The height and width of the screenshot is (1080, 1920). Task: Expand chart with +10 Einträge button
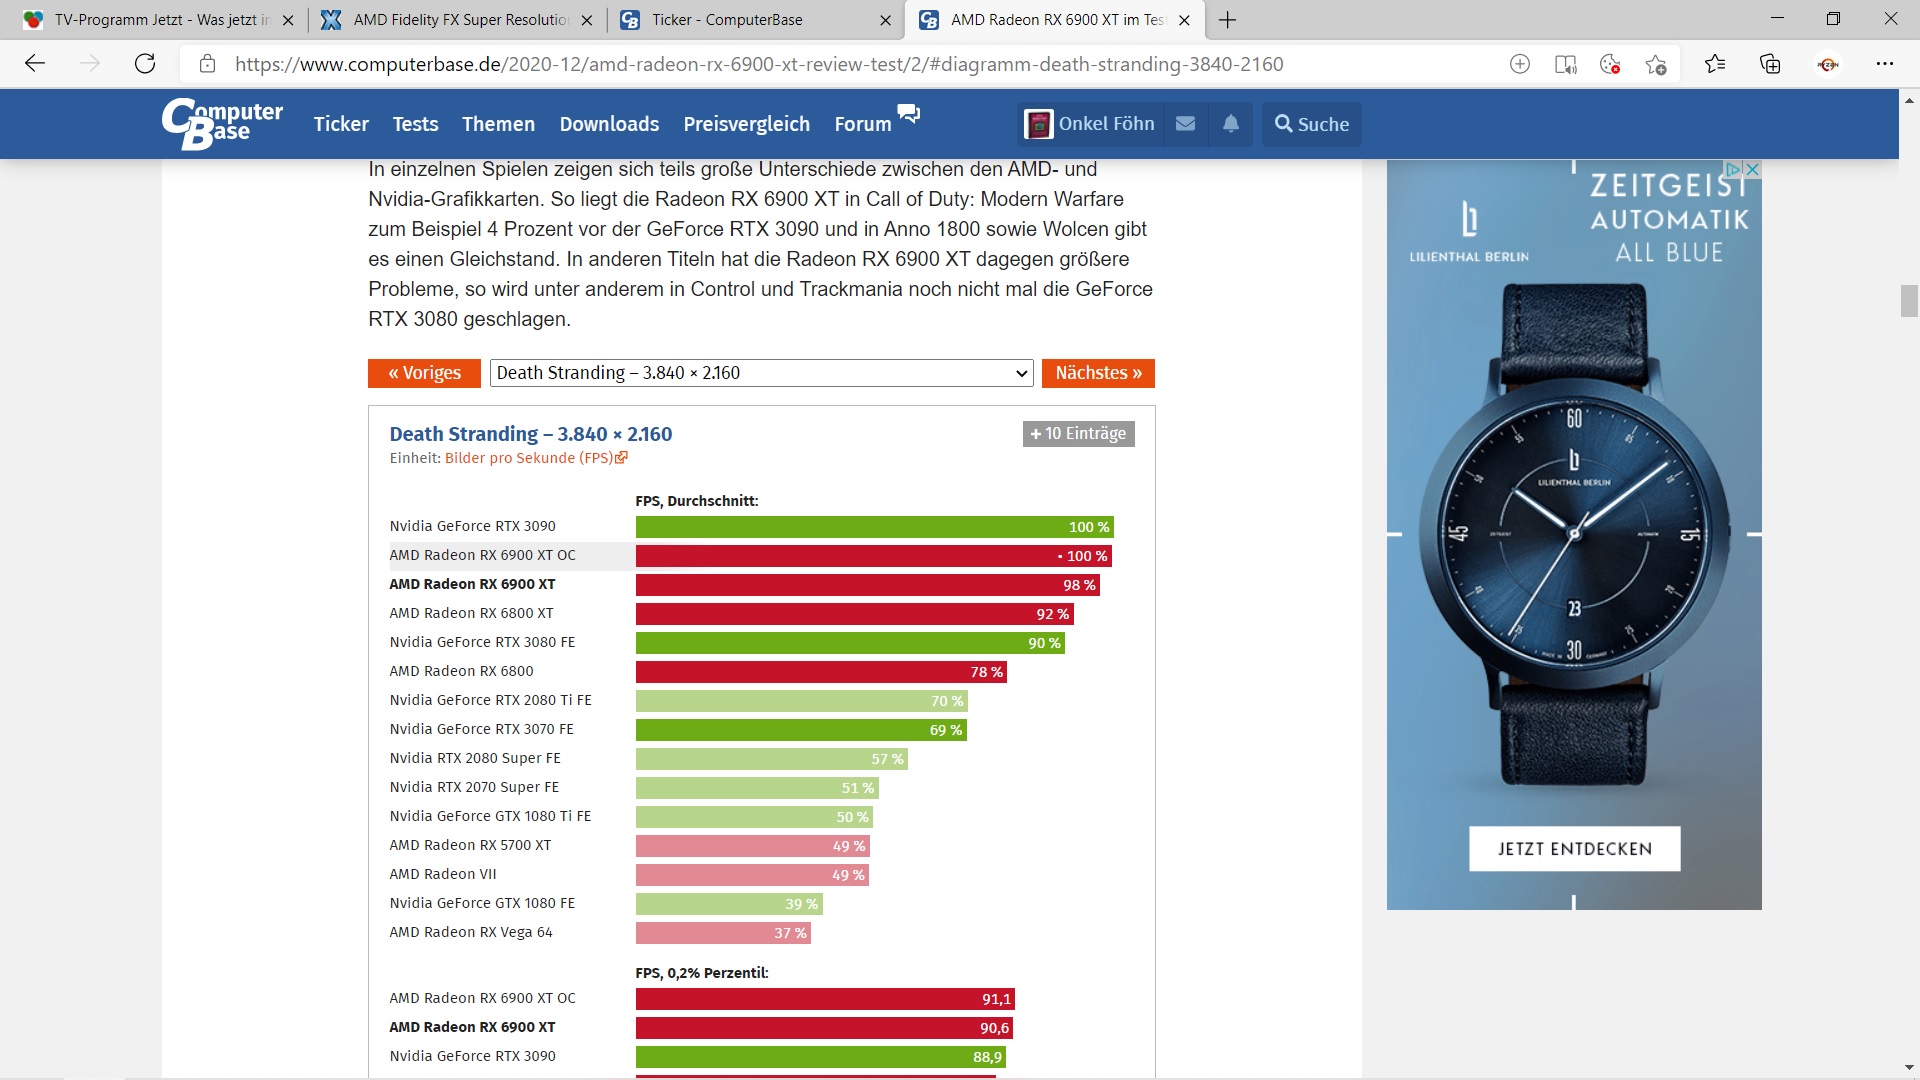click(x=1078, y=433)
